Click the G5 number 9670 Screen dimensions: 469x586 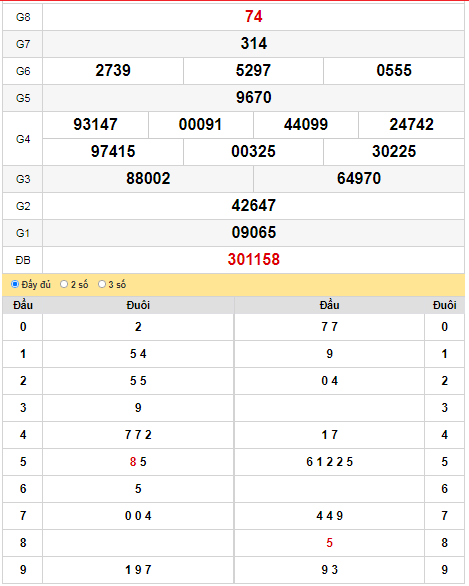click(x=254, y=98)
